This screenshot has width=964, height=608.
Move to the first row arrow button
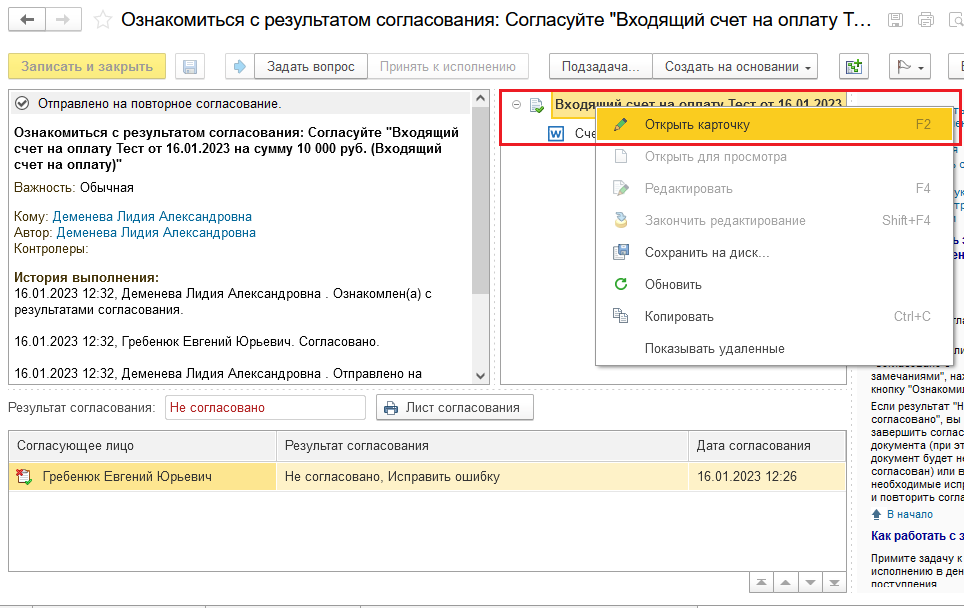pyautogui.click(x=762, y=582)
